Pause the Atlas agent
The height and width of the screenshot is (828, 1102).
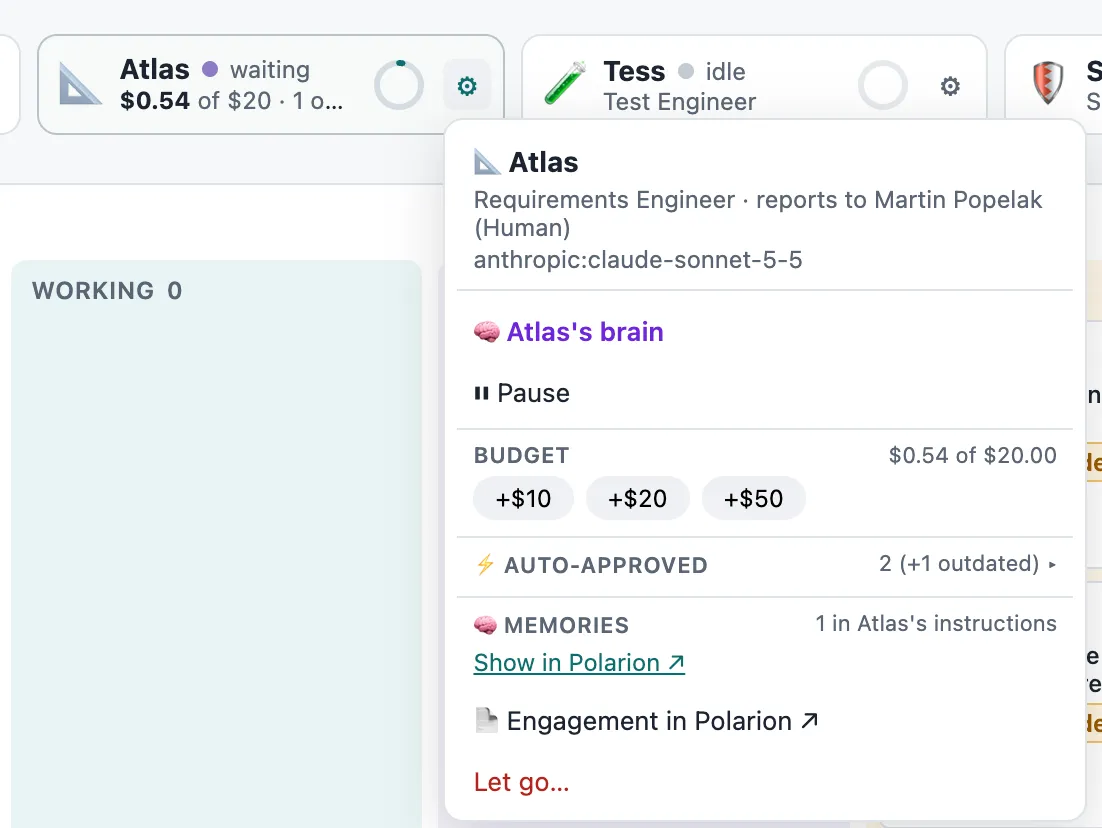pyautogui.click(x=522, y=393)
